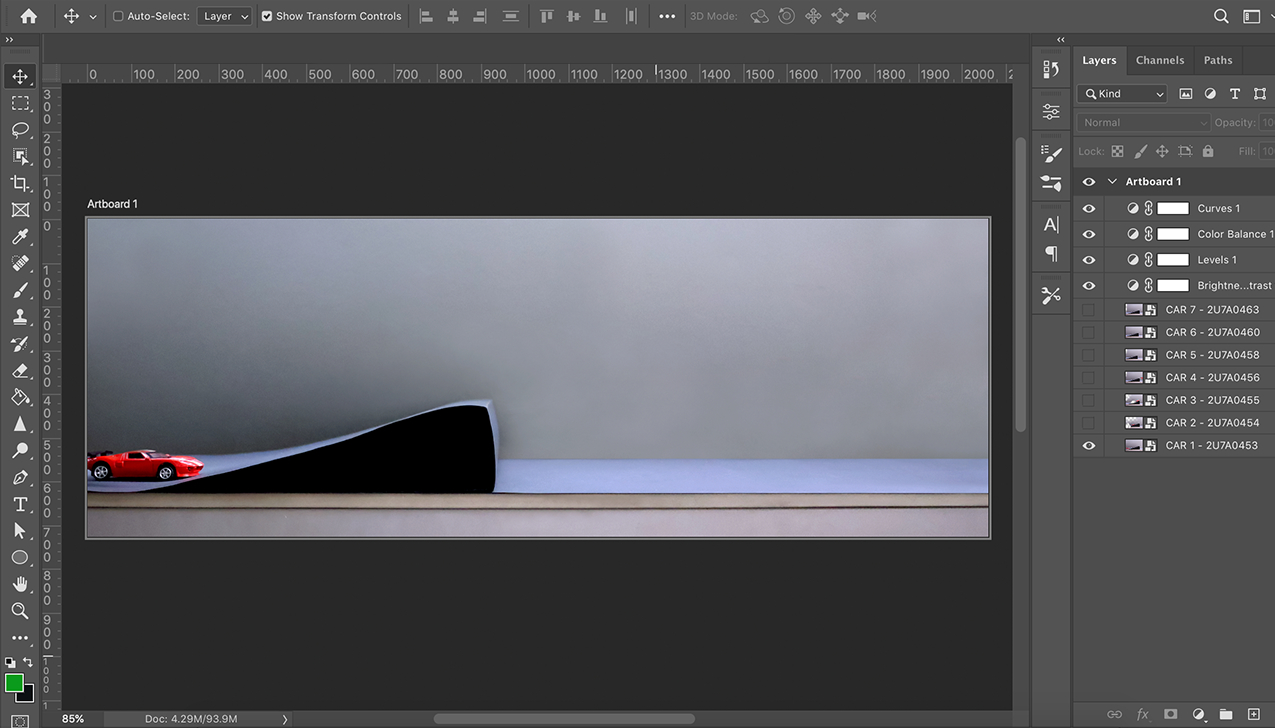The image size is (1275, 728).
Task: Hide the Curves 1 adjustment layer
Action: 1089,208
